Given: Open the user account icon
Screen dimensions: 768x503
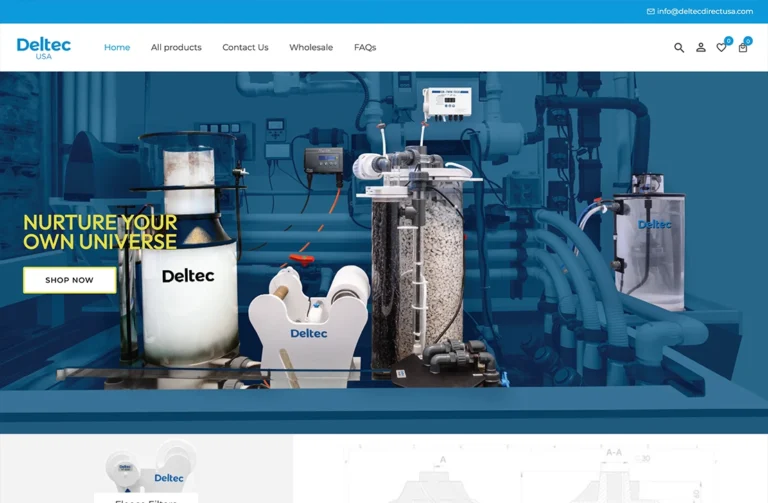Looking at the screenshot, I should (701, 48).
